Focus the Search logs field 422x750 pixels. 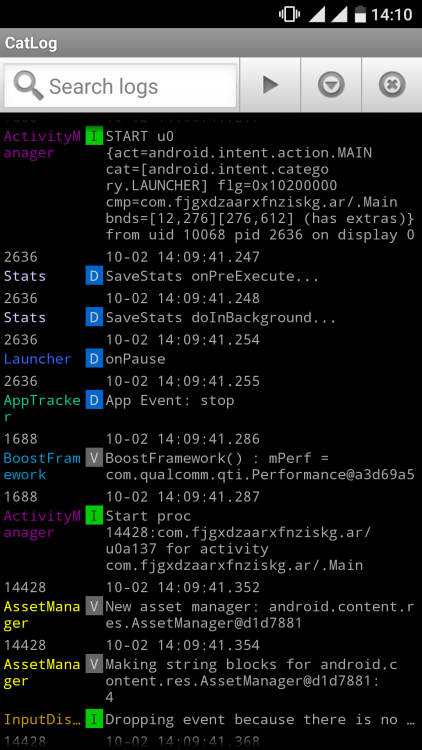click(120, 86)
